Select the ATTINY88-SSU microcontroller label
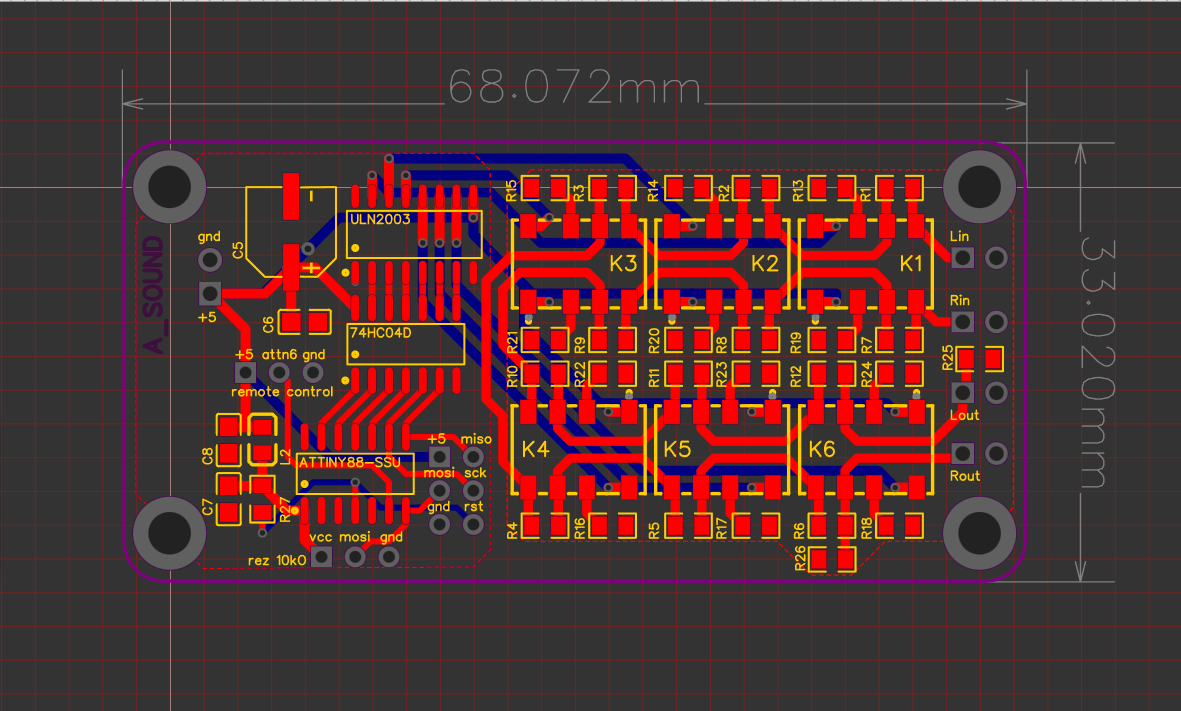 click(349, 462)
